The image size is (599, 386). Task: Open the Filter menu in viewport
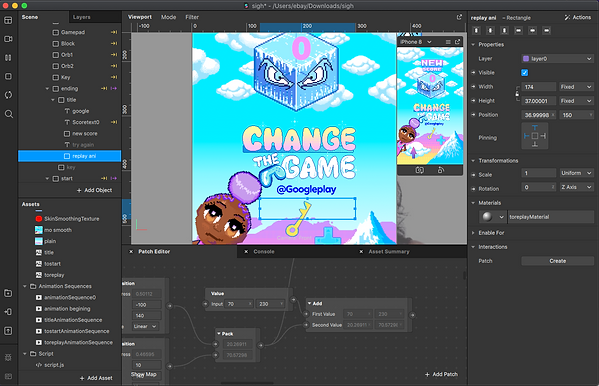[192, 17]
